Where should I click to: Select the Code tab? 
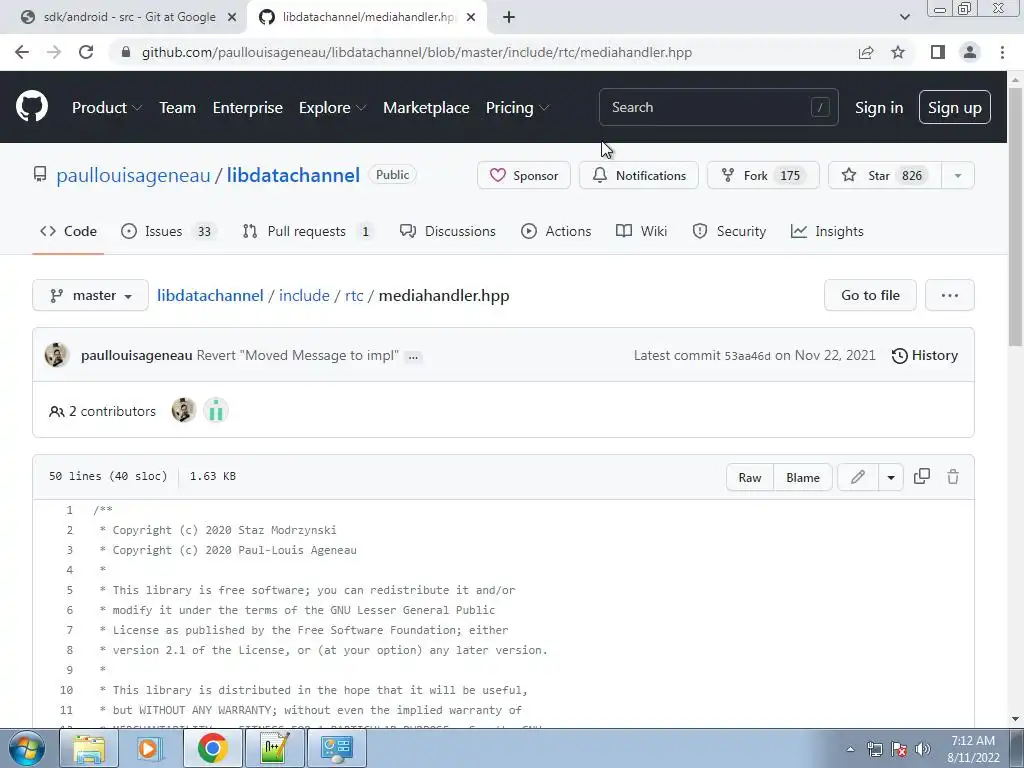point(68,231)
